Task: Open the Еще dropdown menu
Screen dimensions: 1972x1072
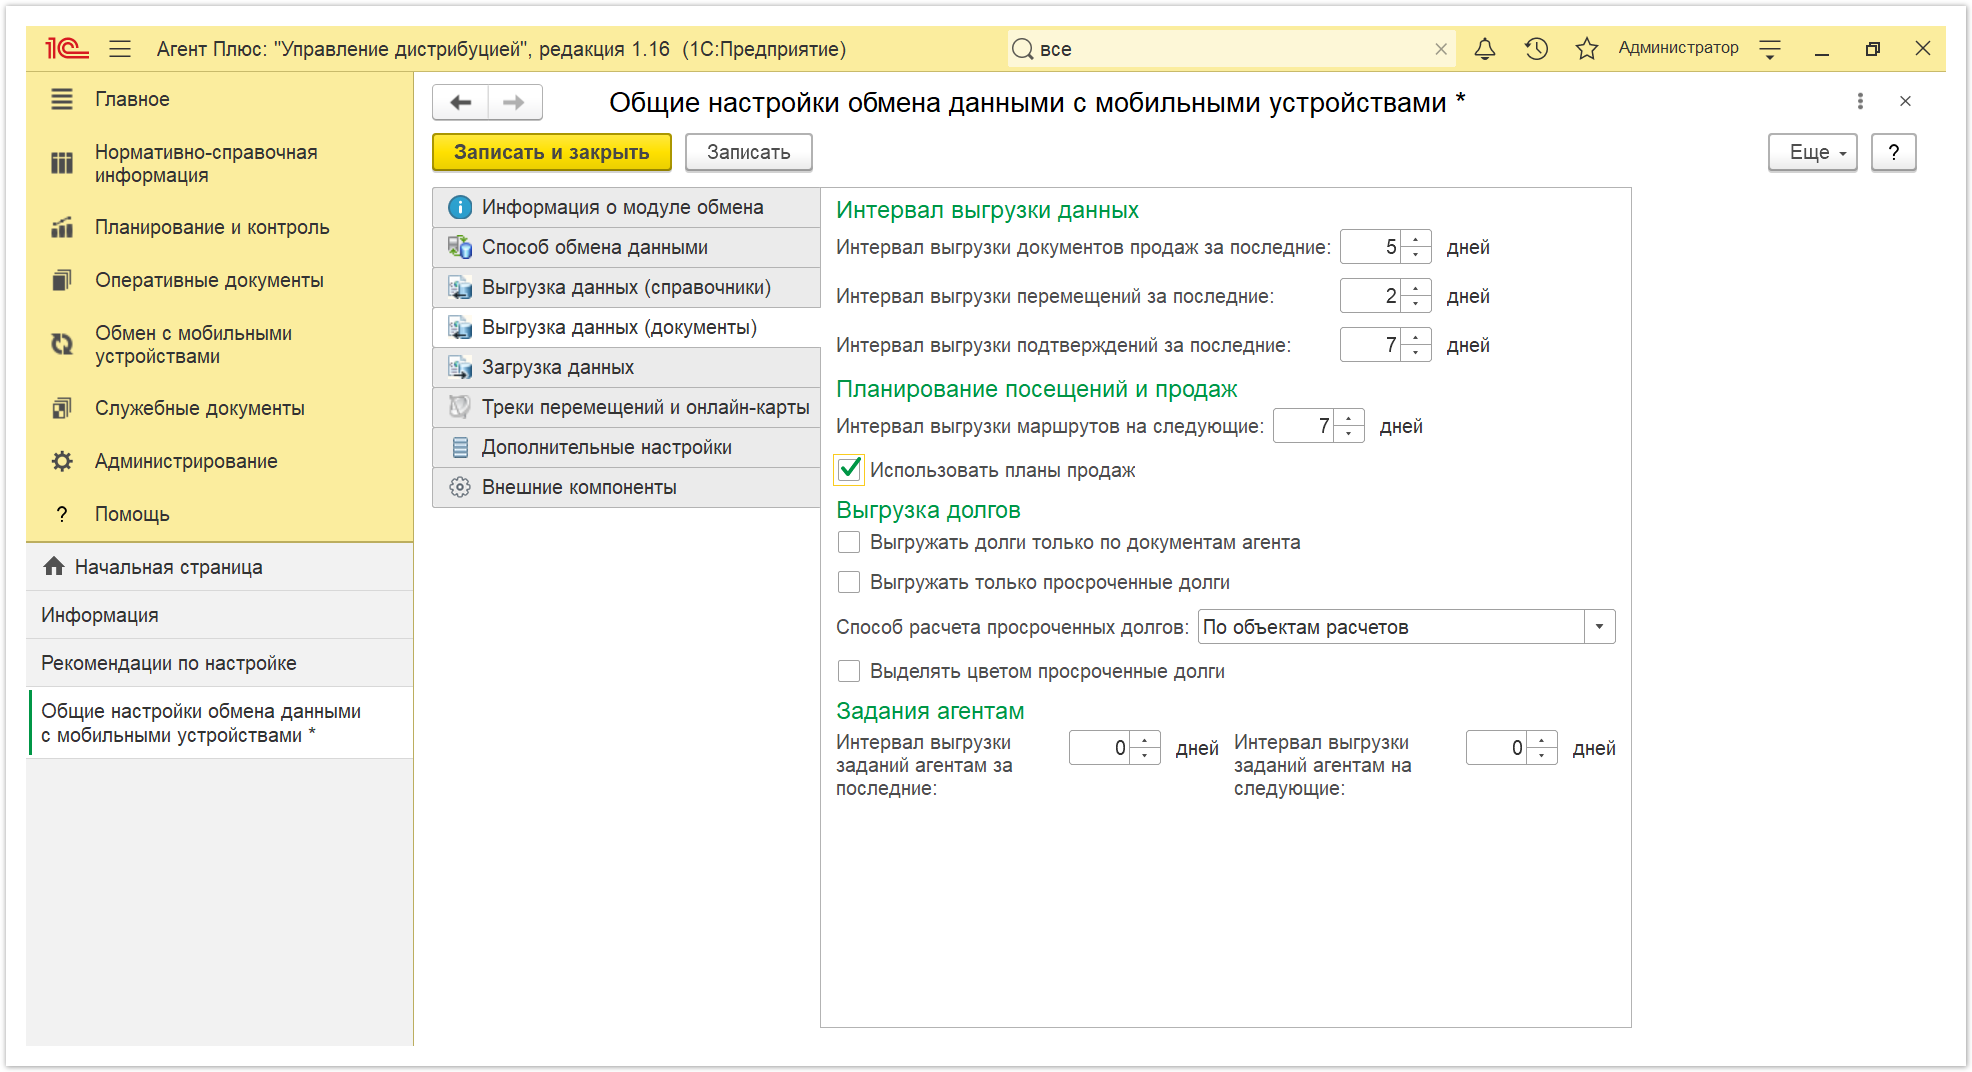Action: point(1812,152)
